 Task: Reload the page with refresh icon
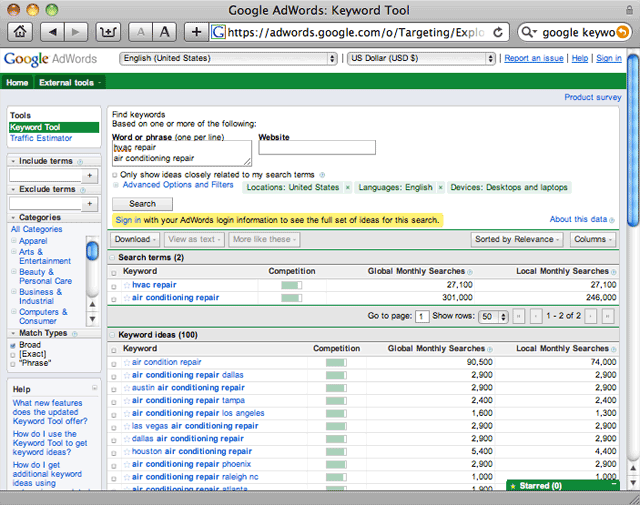tap(498, 32)
